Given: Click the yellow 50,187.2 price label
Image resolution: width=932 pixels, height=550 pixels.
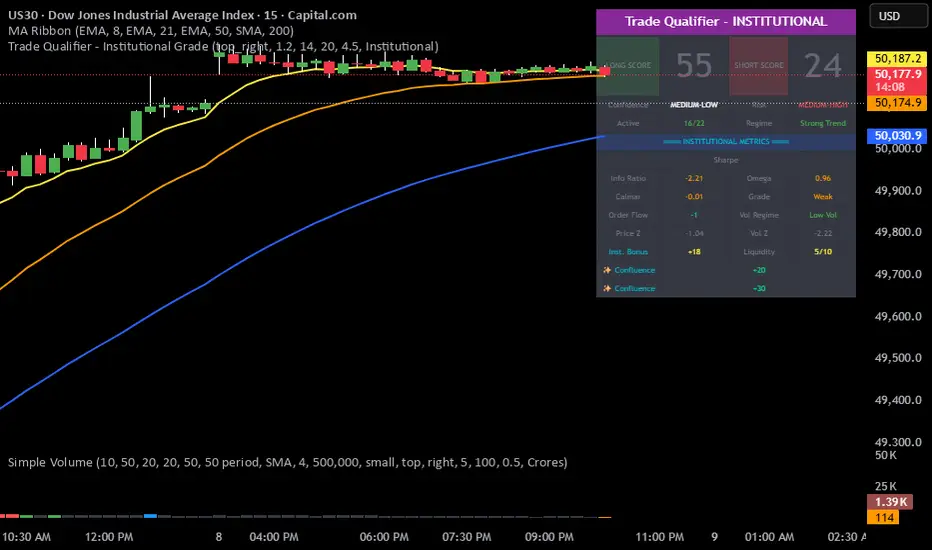Looking at the screenshot, I should click(897, 58).
